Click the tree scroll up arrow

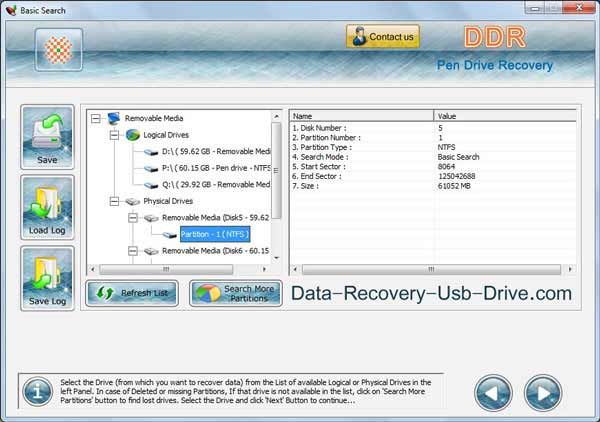(276, 116)
